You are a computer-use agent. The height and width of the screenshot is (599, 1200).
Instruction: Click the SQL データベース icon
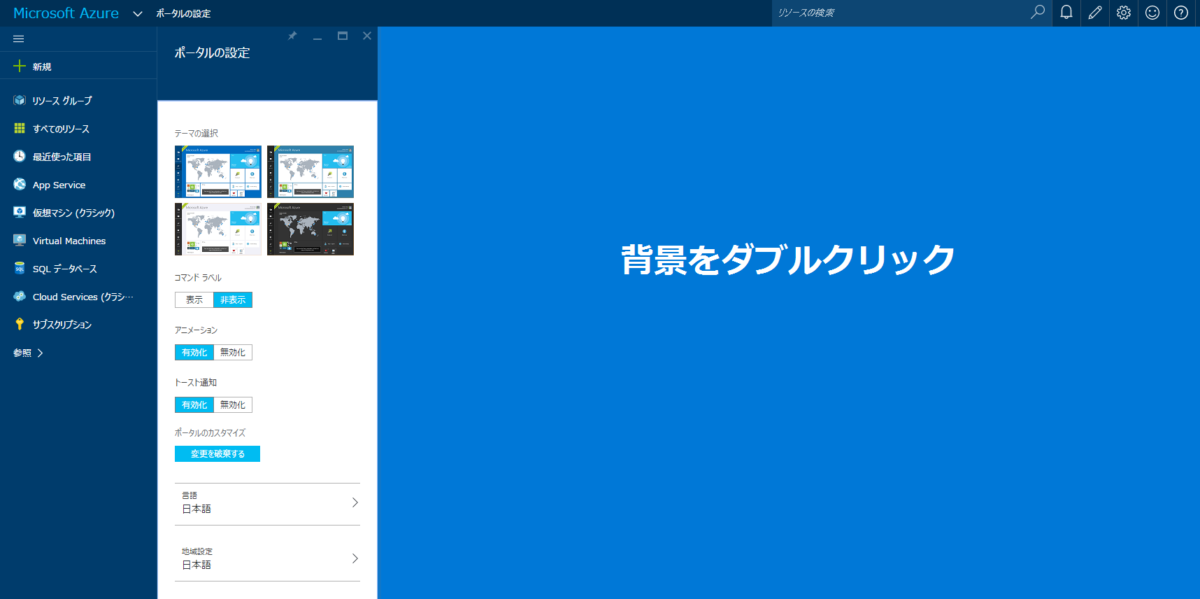click(19, 269)
